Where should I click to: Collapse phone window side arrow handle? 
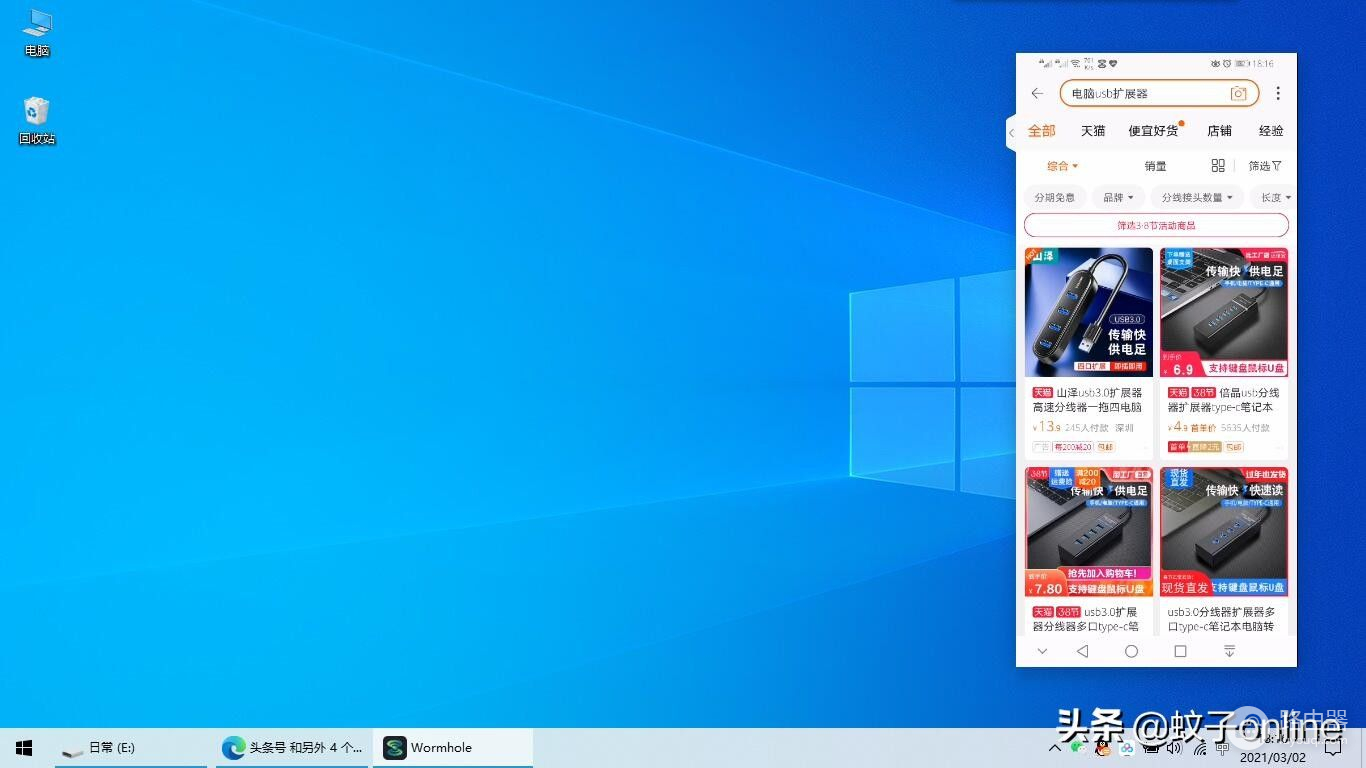point(1011,132)
